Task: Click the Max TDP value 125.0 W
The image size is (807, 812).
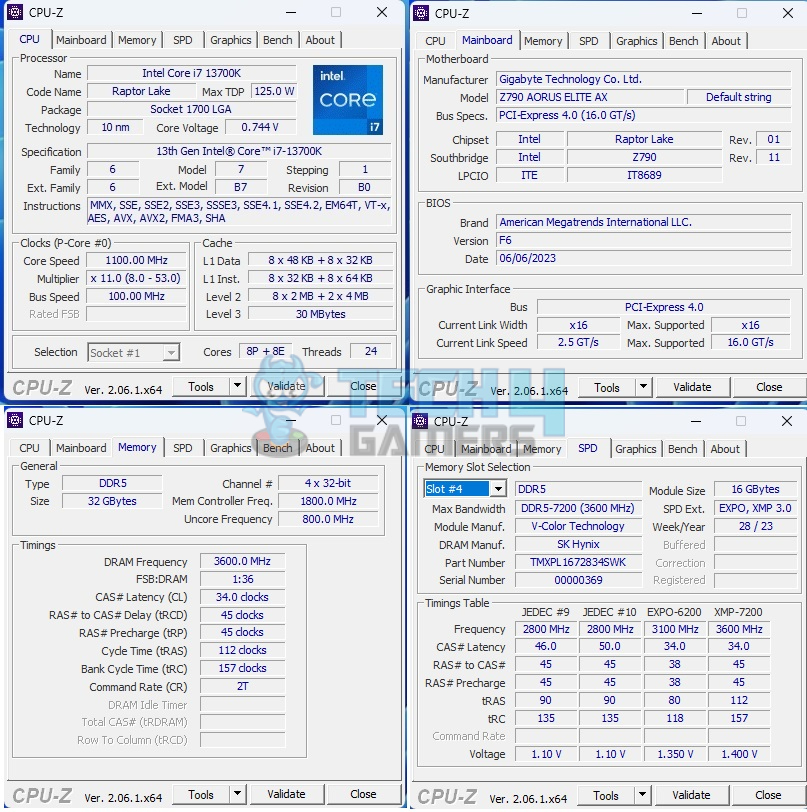Action: coord(274,91)
